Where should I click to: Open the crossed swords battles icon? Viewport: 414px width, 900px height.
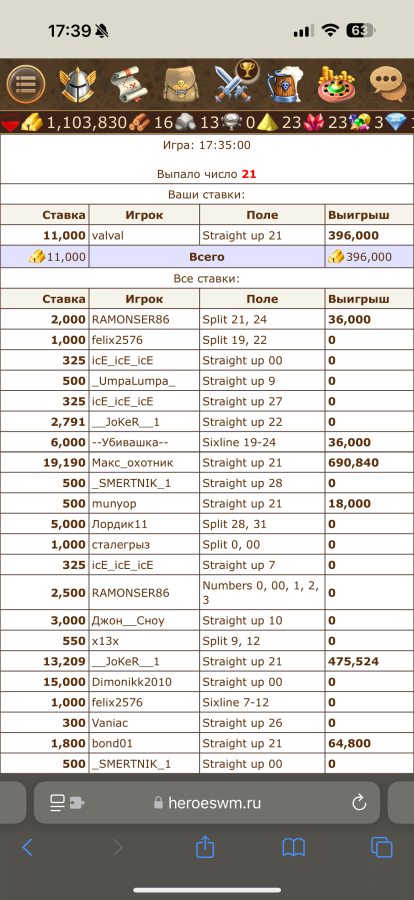click(x=235, y=83)
